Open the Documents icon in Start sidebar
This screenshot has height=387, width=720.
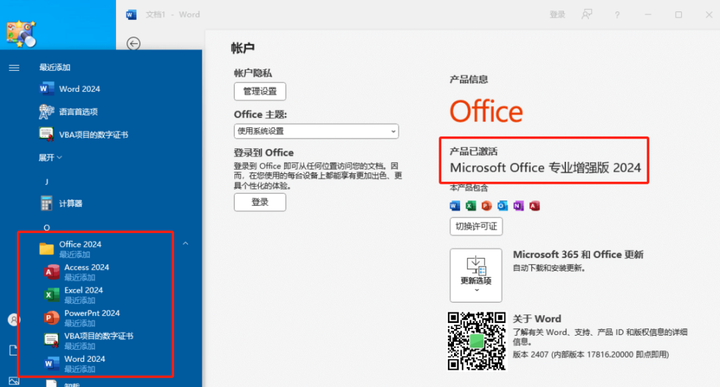tap(13, 350)
